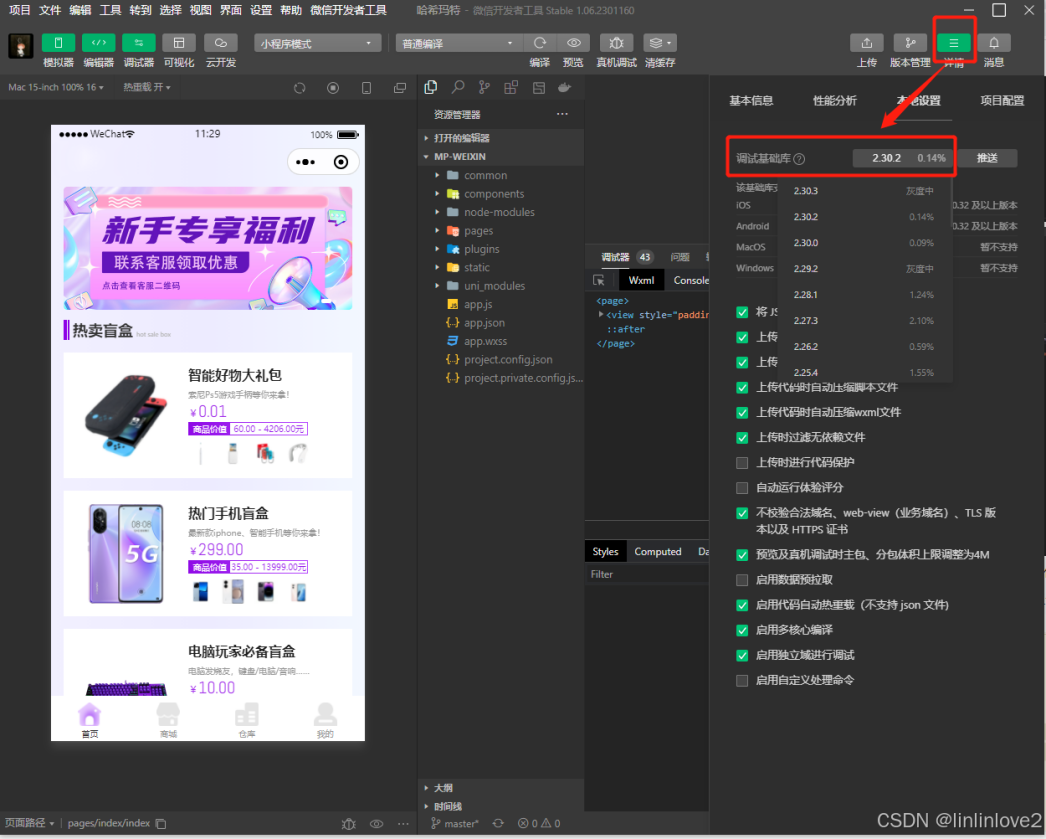
Task: Select base library version 2.30.3
Action: coord(865,191)
